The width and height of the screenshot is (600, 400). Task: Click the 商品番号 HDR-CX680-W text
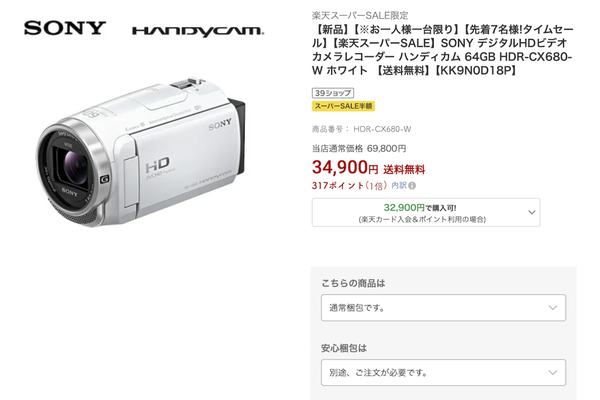pyautogui.click(x=362, y=129)
